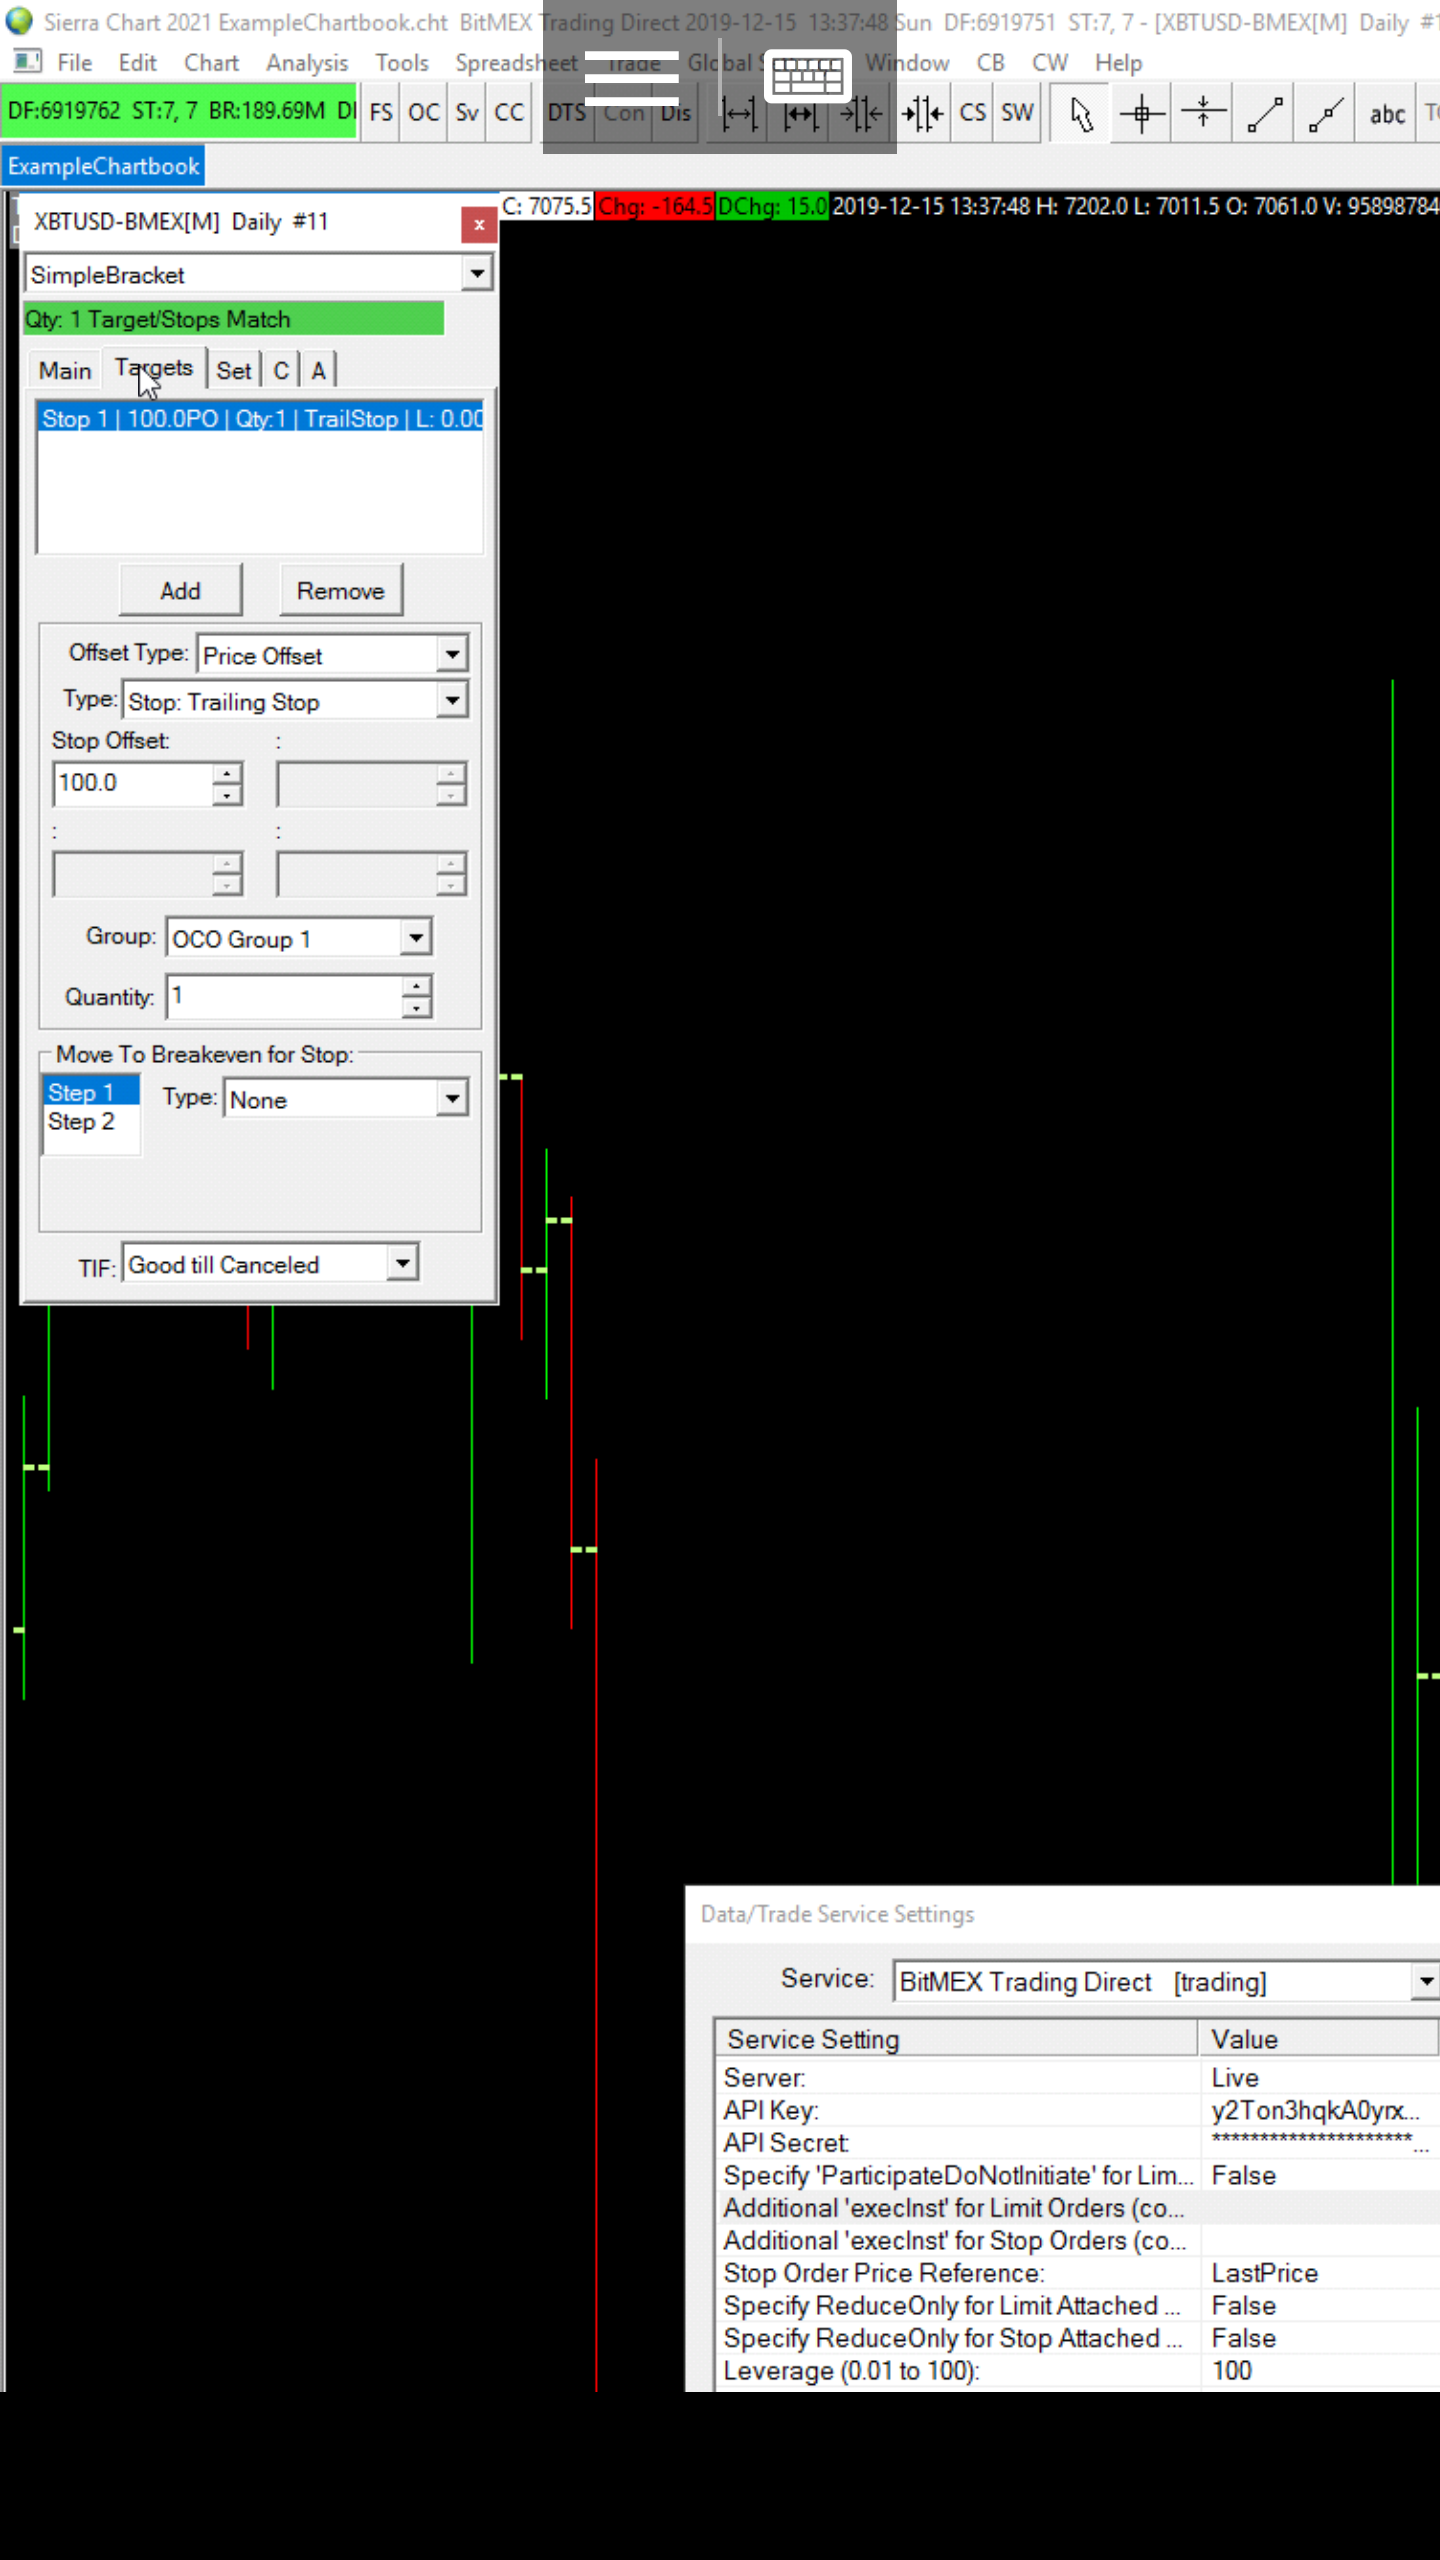Click the API Key setting row
Viewport: 1440px width, 2560px height.
(x=1077, y=2110)
